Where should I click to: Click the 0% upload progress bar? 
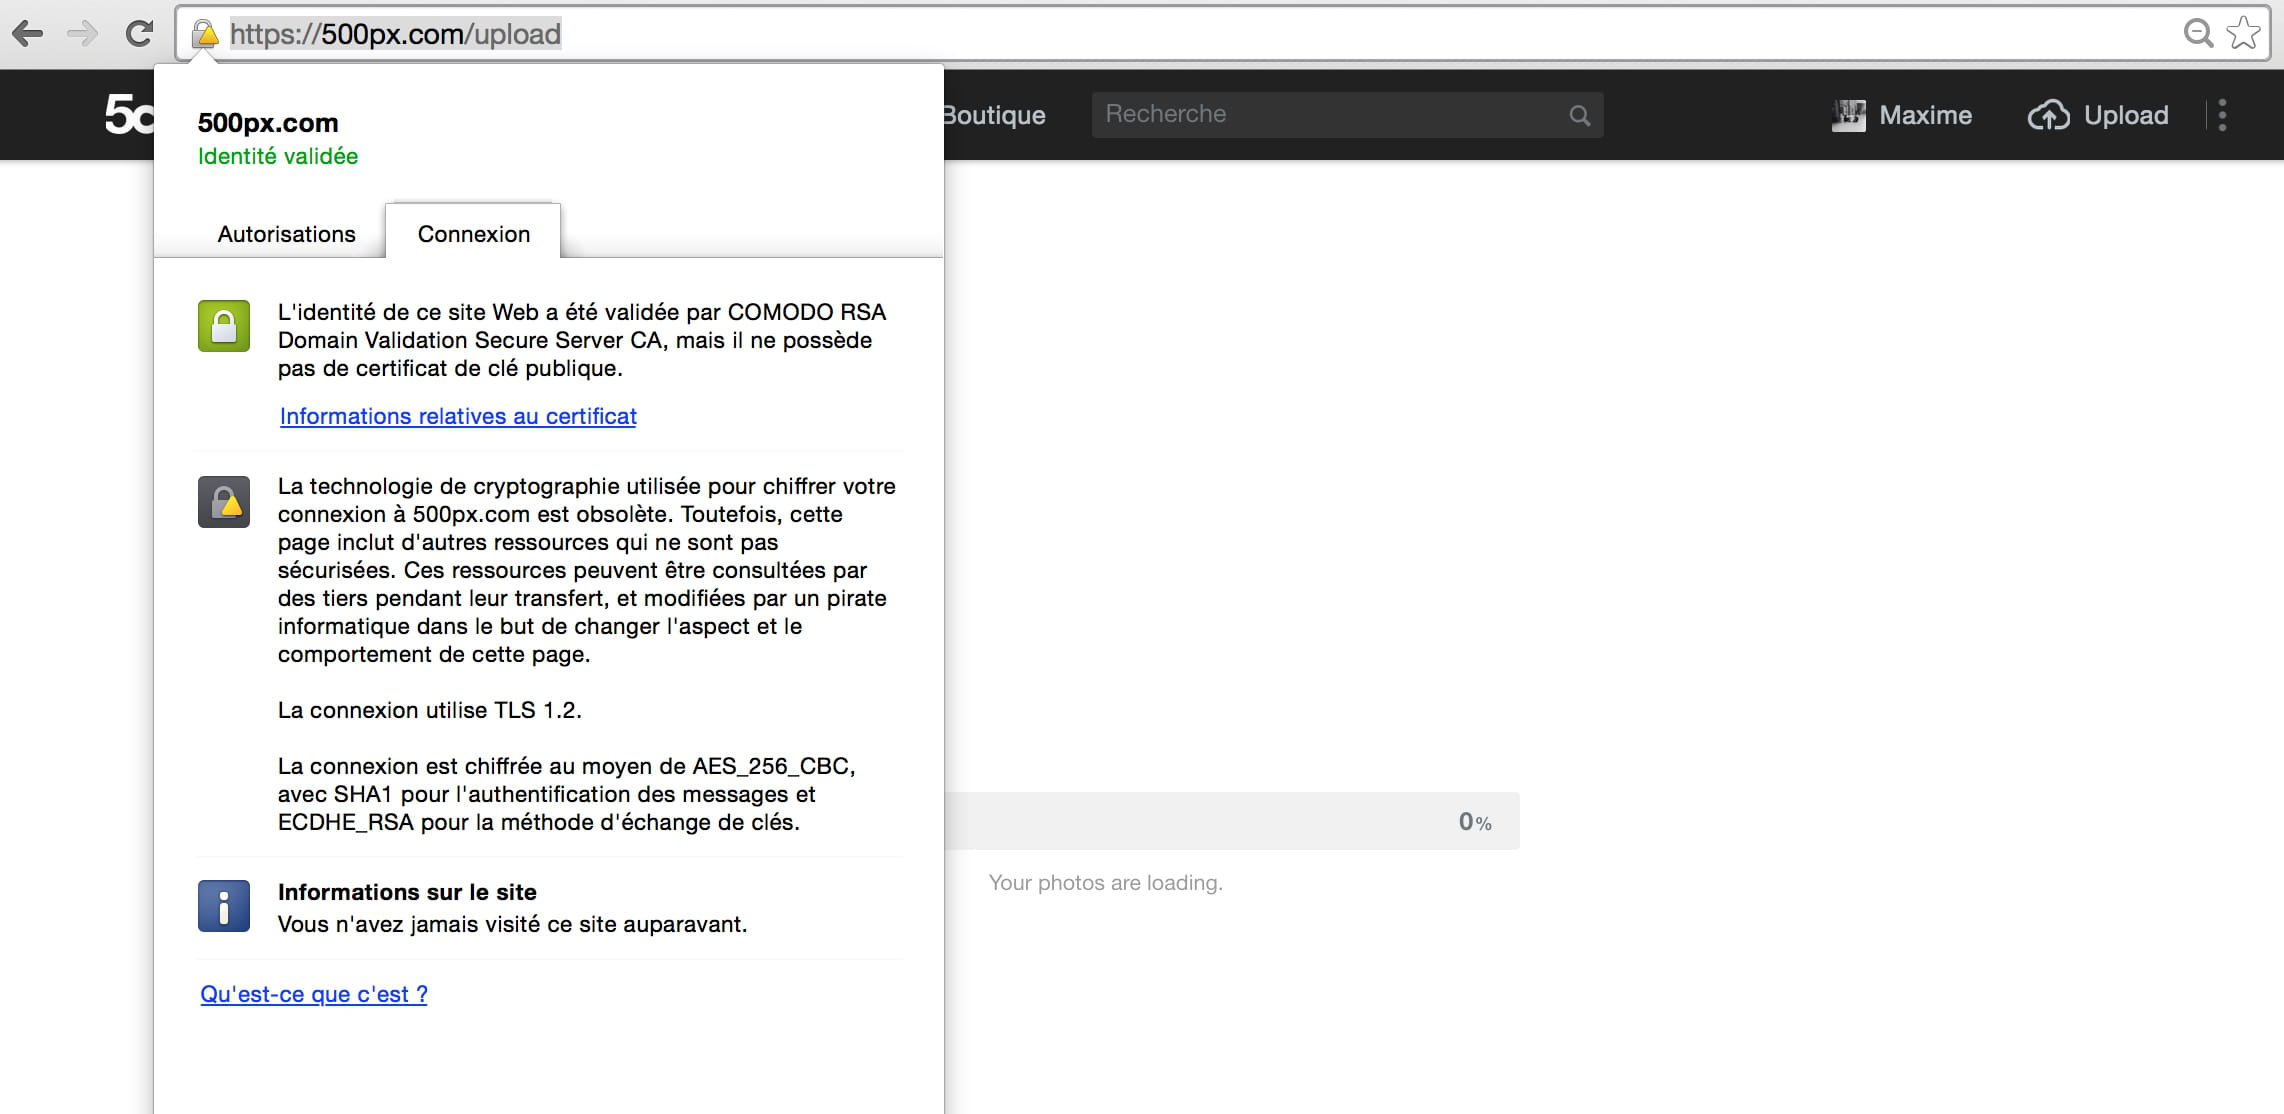tap(1230, 821)
